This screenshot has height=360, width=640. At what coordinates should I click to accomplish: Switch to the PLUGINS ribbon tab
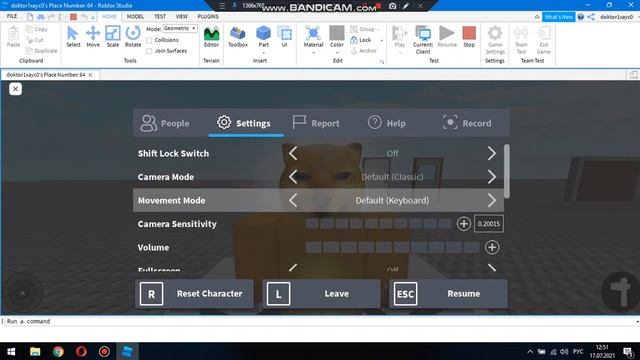click(208, 16)
